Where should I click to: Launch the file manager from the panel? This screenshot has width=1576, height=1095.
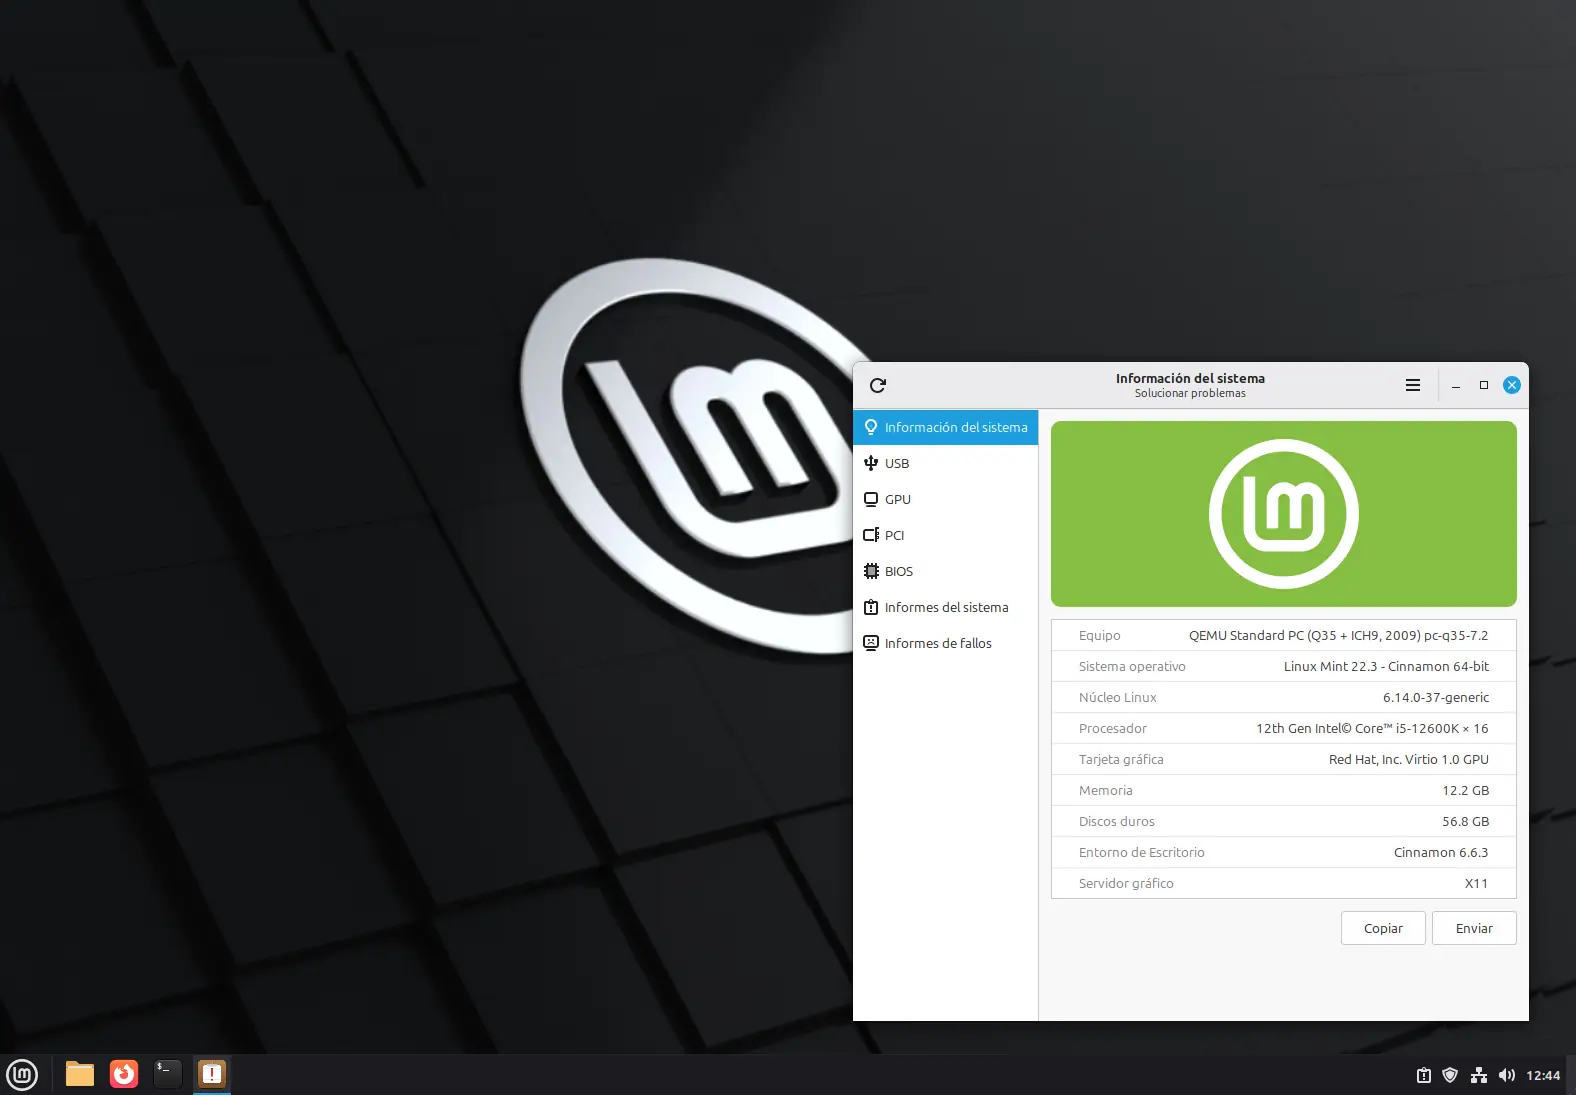click(x=80, y=1075)
